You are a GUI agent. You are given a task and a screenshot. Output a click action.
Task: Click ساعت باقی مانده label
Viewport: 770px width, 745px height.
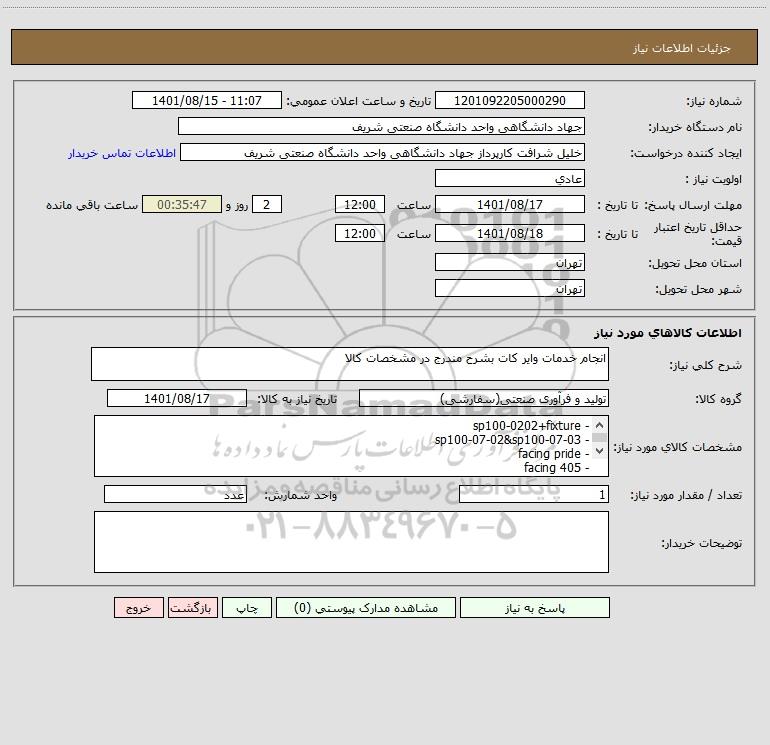point(92,205)
